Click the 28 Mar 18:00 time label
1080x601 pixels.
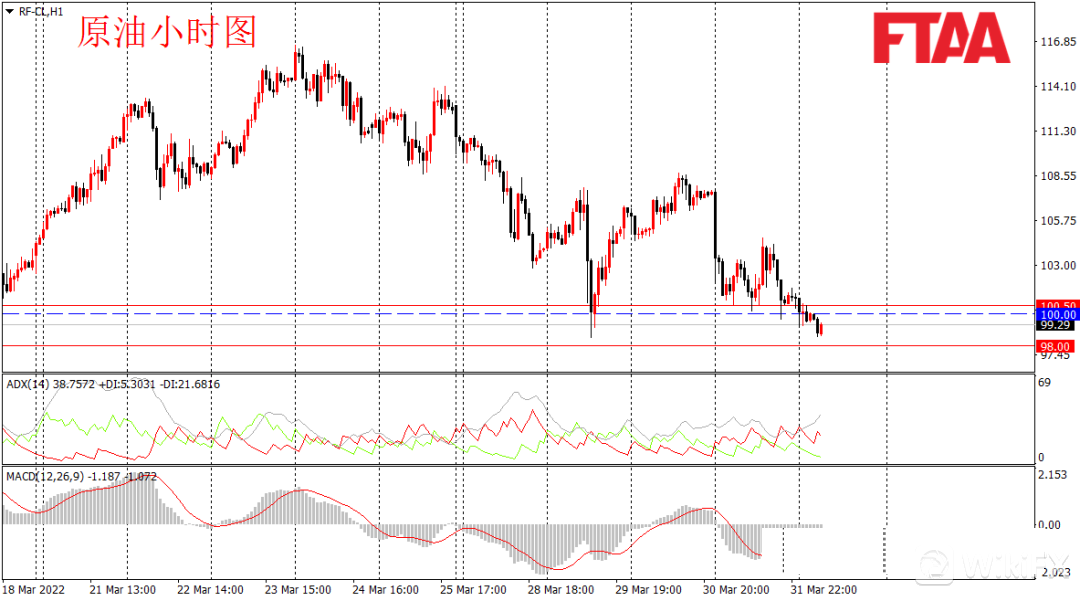coord(559,590)
